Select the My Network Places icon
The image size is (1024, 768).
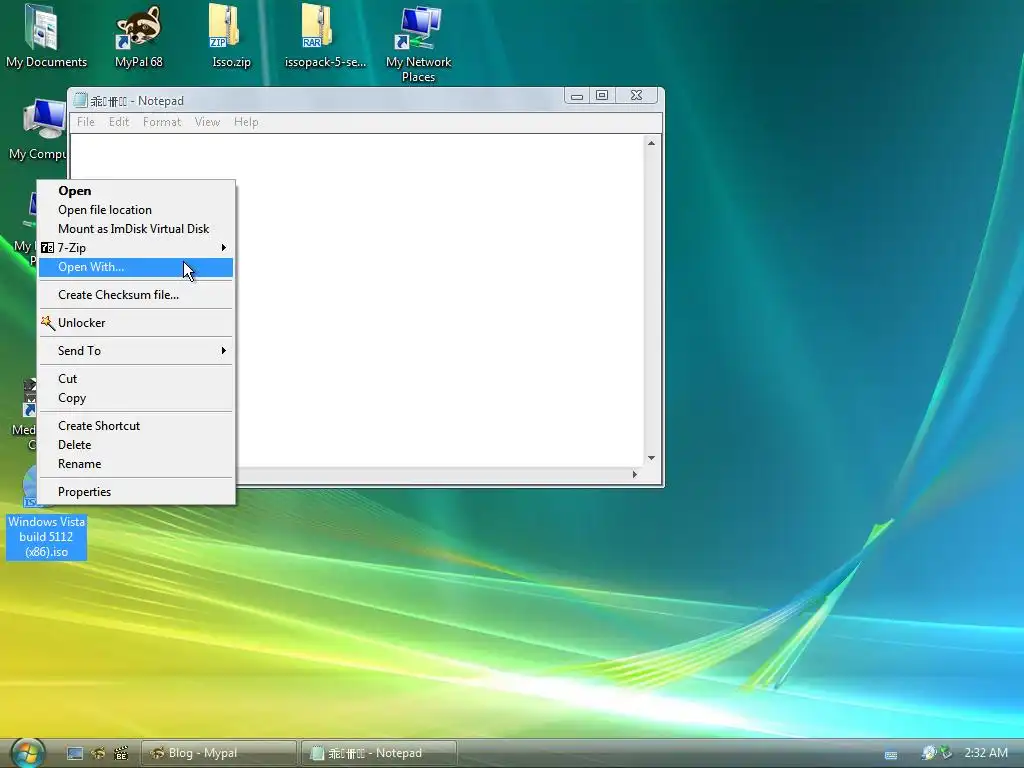pos(418,43)
